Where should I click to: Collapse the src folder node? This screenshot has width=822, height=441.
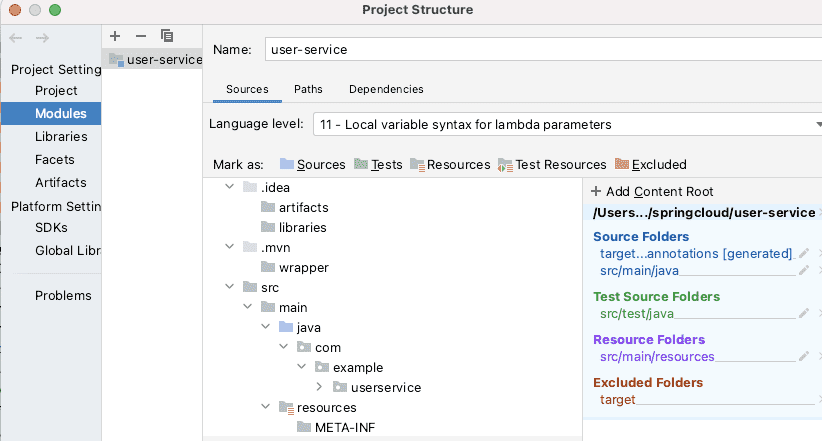click(230, 287)
